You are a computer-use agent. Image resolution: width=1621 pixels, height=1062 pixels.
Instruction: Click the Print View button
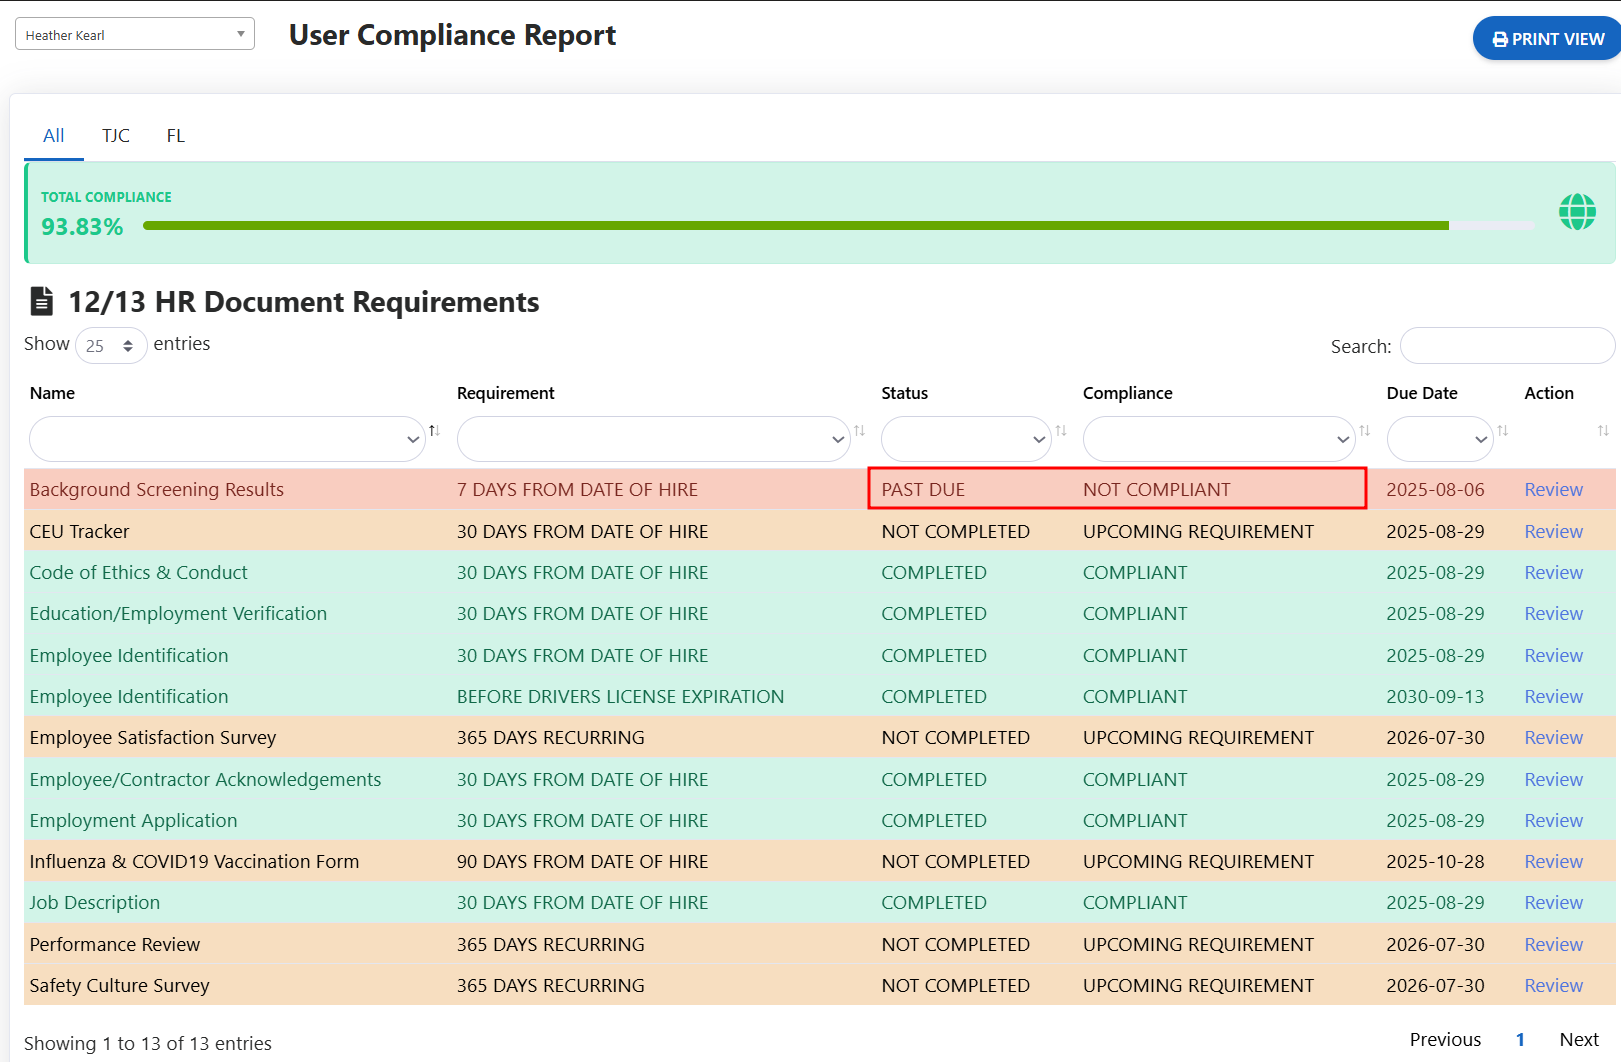[1547, 39]
